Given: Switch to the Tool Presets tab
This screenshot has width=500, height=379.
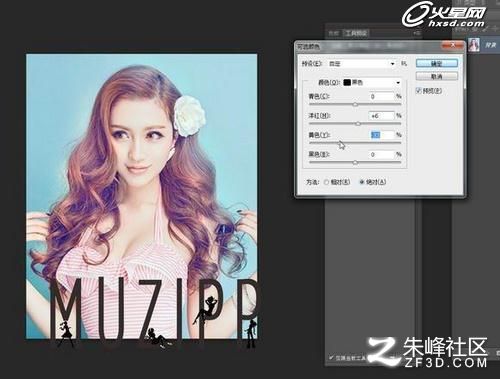Looking at the screenshot, I should coord(356,33).
